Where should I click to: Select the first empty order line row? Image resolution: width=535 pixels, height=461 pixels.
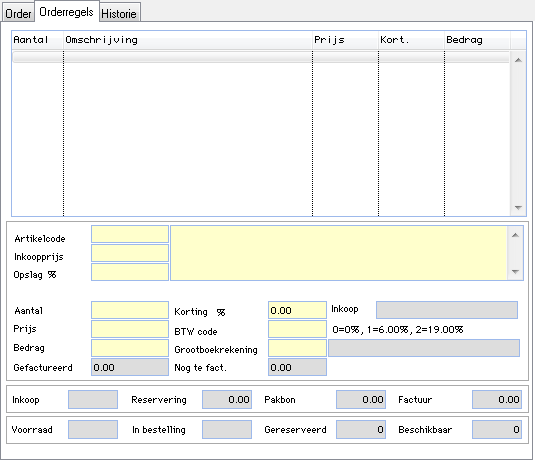coord(261,57)
